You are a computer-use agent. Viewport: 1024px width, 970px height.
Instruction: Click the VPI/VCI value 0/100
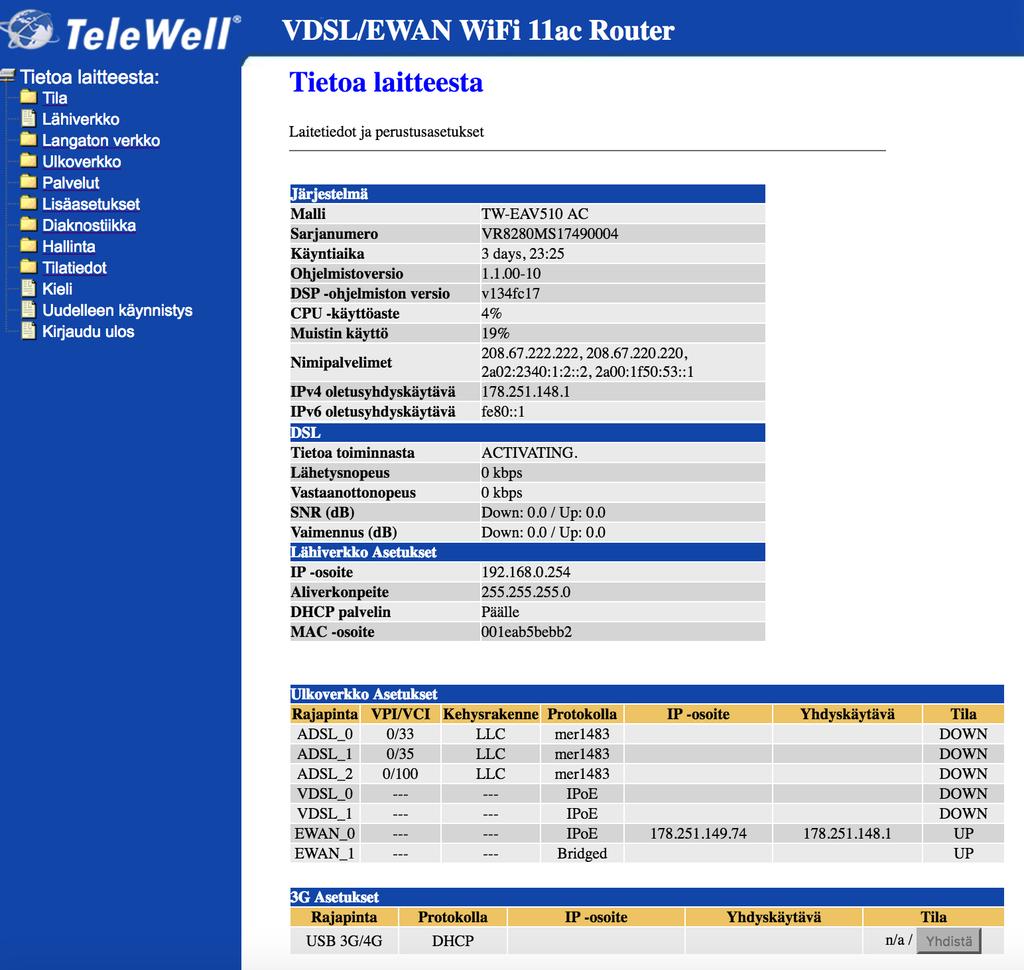pyautogui.click(x=400, y=773)
